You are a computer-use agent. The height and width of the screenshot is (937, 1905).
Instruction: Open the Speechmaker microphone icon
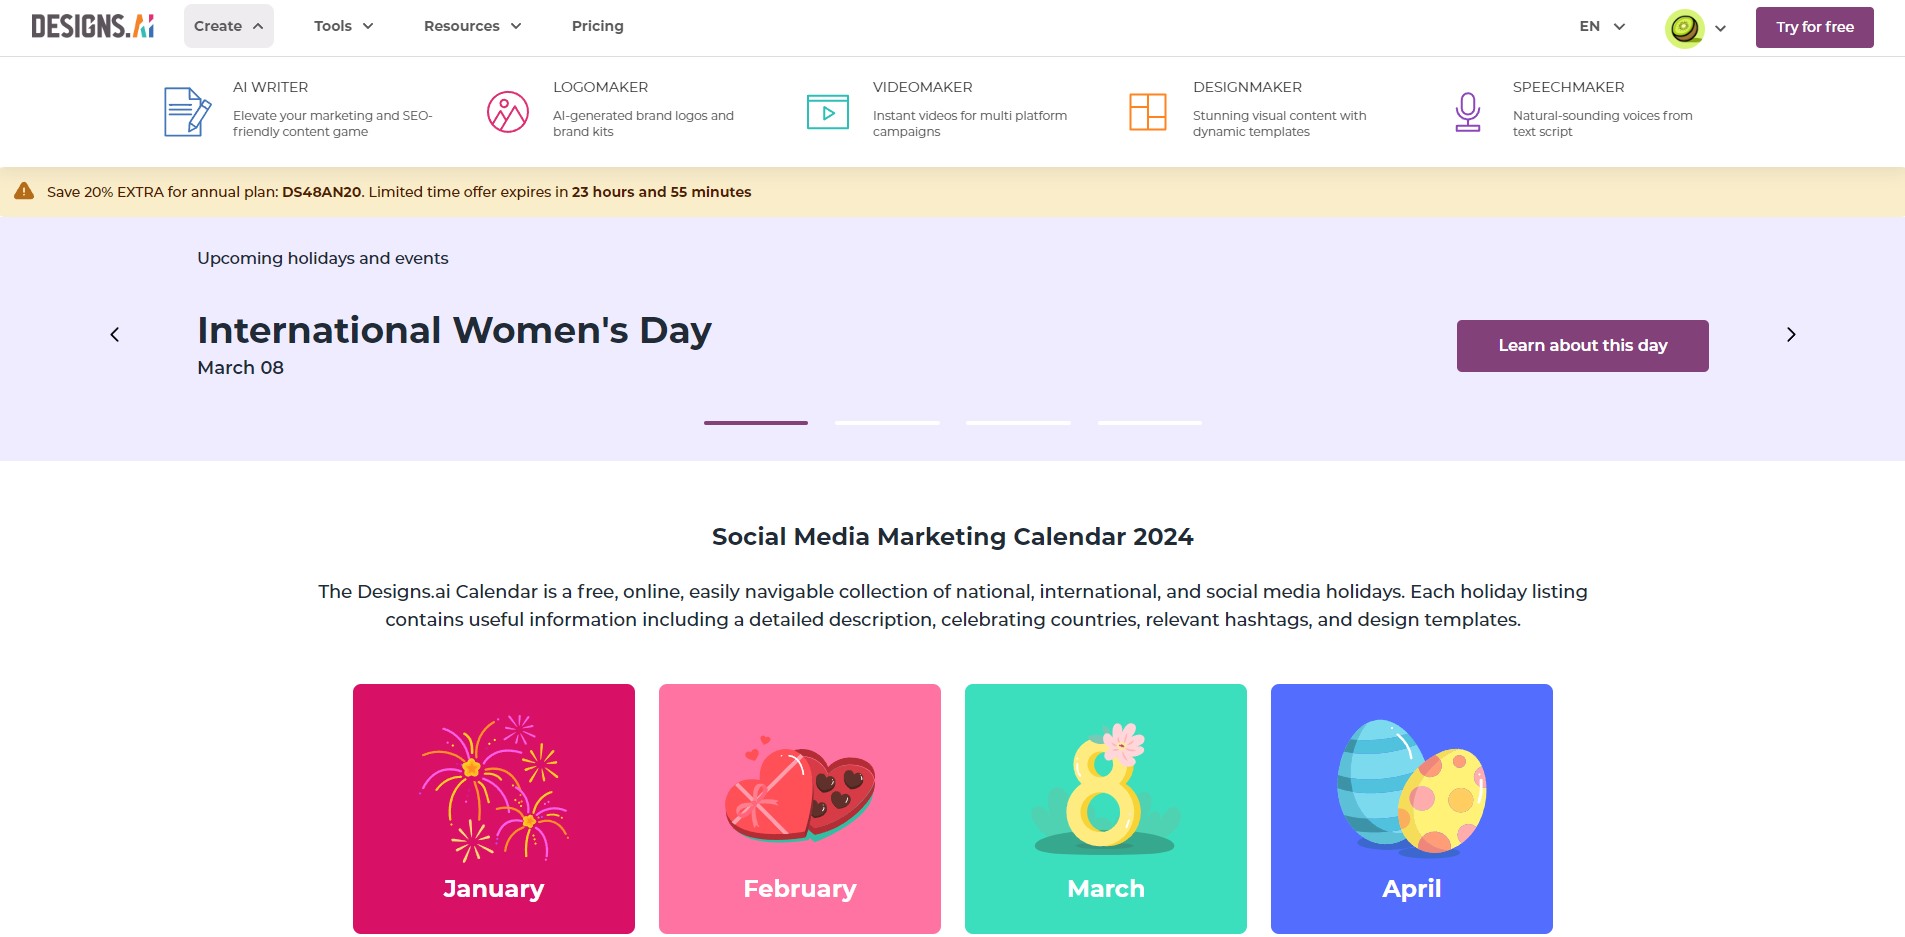coord(1468,112)
